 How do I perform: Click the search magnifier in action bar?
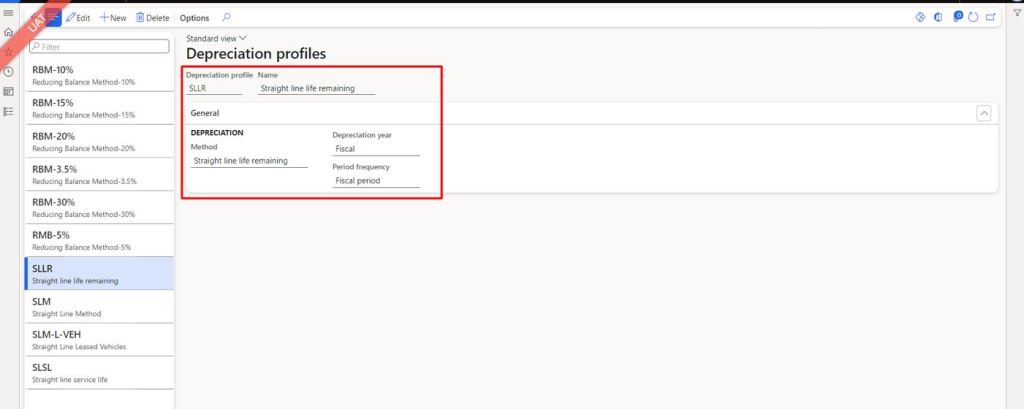(x=226, y=18)
